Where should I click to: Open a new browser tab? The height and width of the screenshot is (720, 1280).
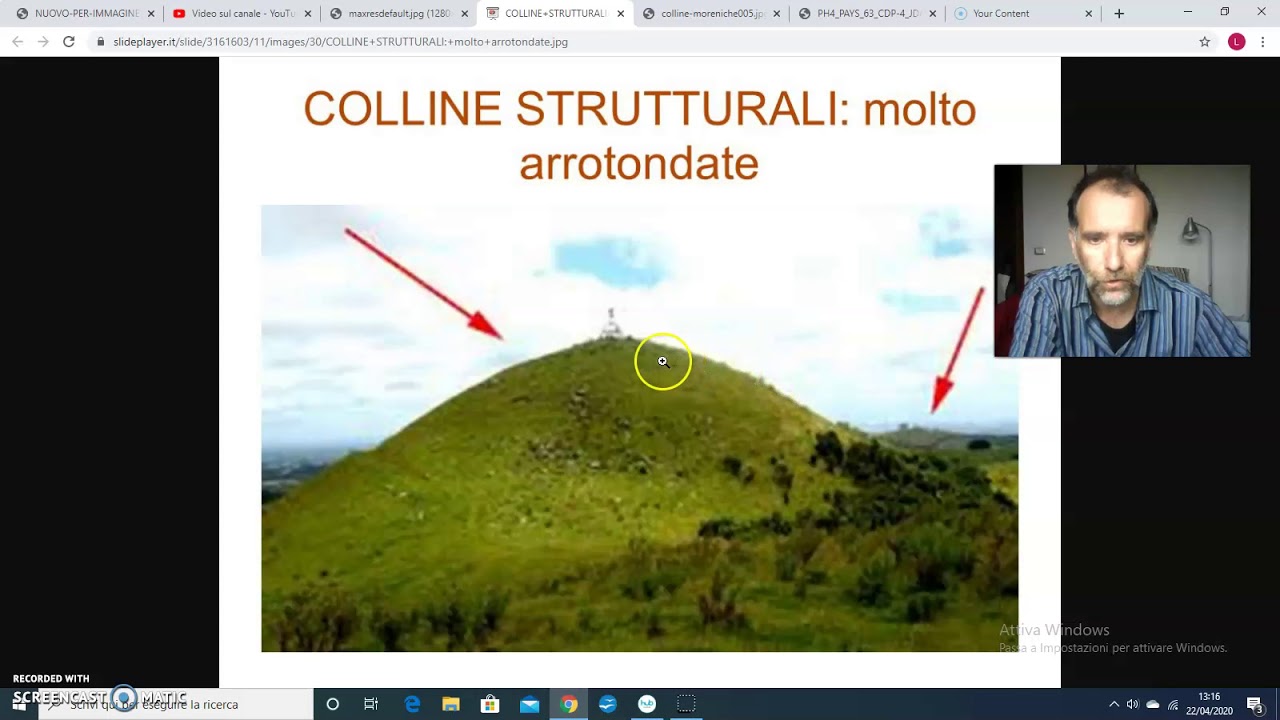coord(1119,14)
